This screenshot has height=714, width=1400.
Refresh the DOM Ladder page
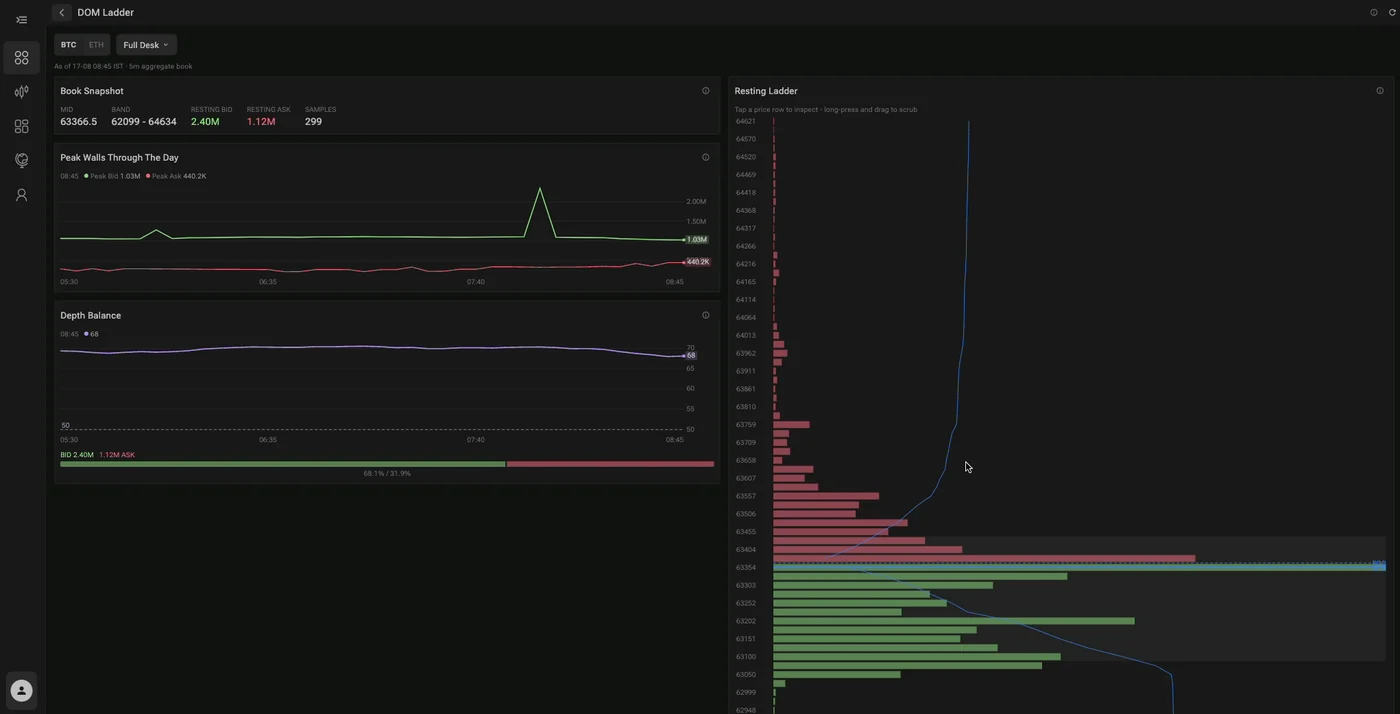click(x=1392, y=12)
